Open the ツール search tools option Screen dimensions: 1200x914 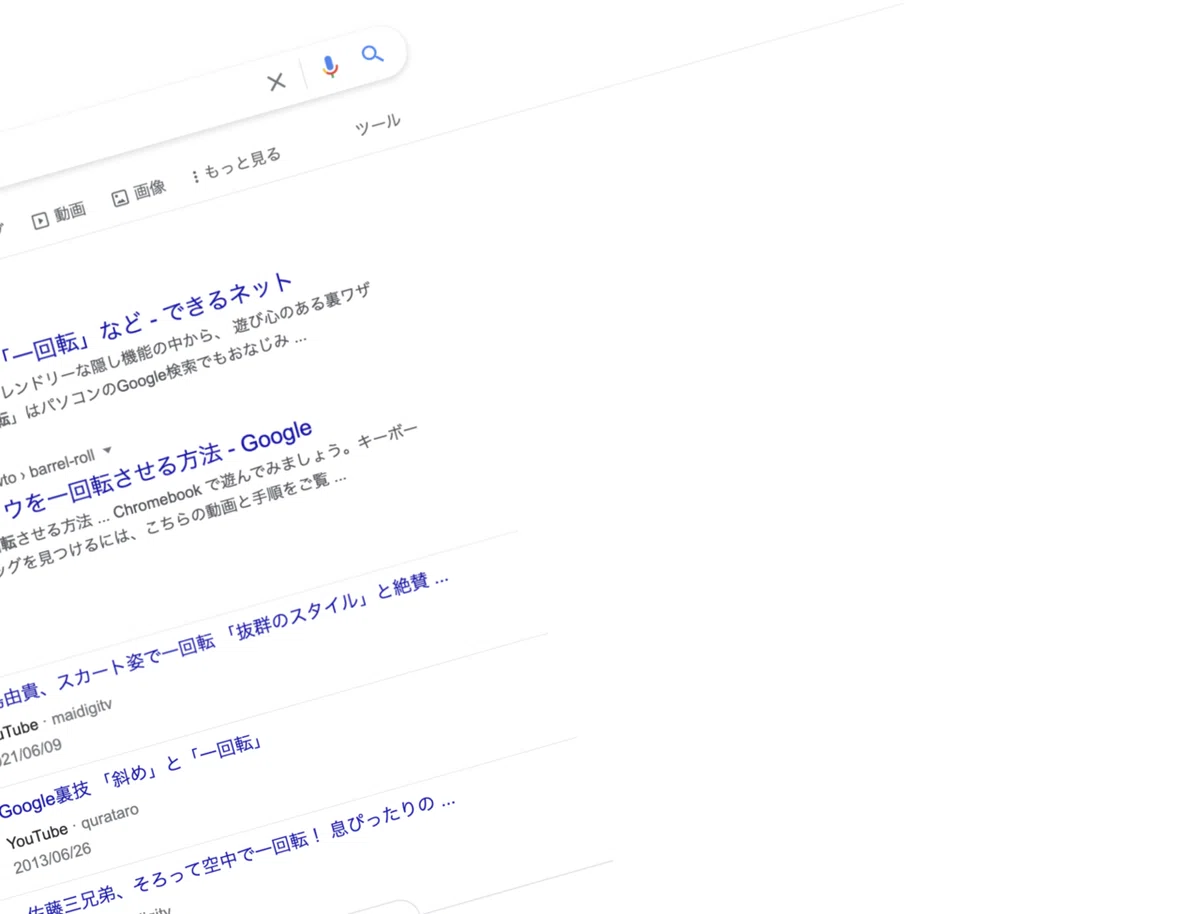pos(378,126)
